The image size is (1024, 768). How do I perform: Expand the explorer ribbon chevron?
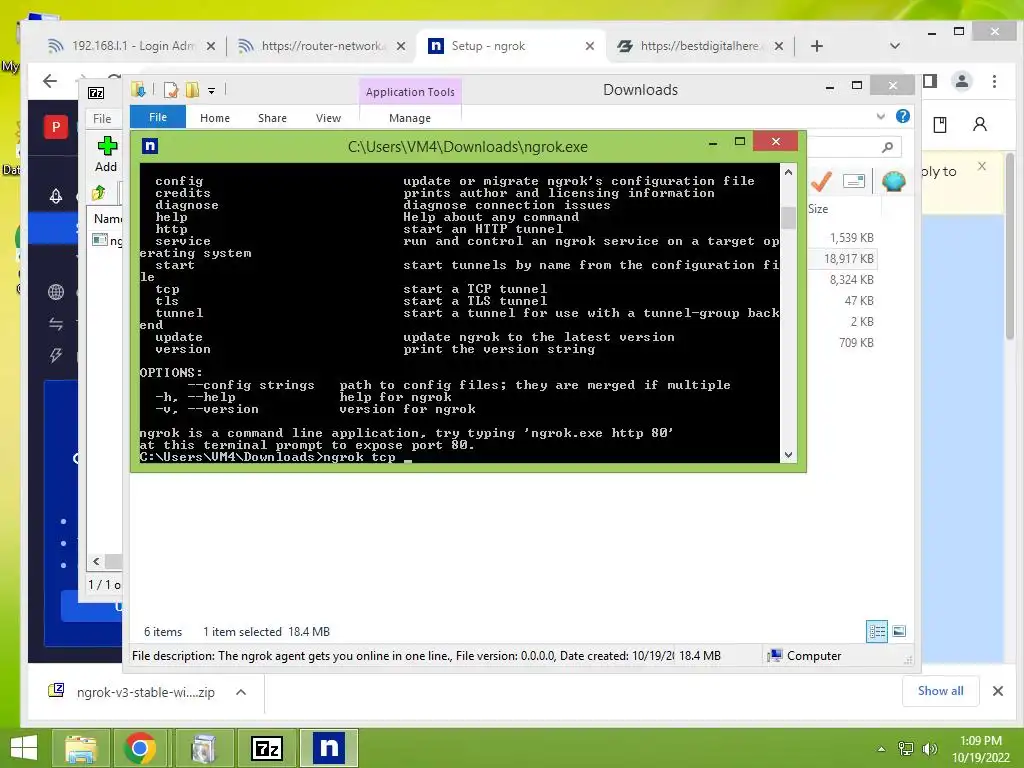coord(880,116)
